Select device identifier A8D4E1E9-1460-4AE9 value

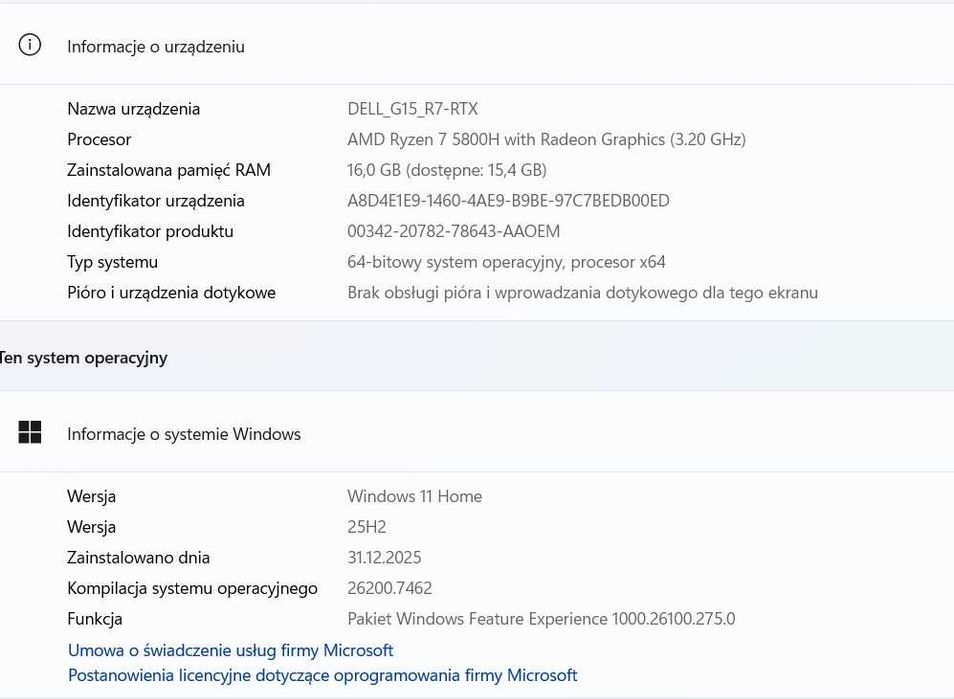[x=508, y=201]
